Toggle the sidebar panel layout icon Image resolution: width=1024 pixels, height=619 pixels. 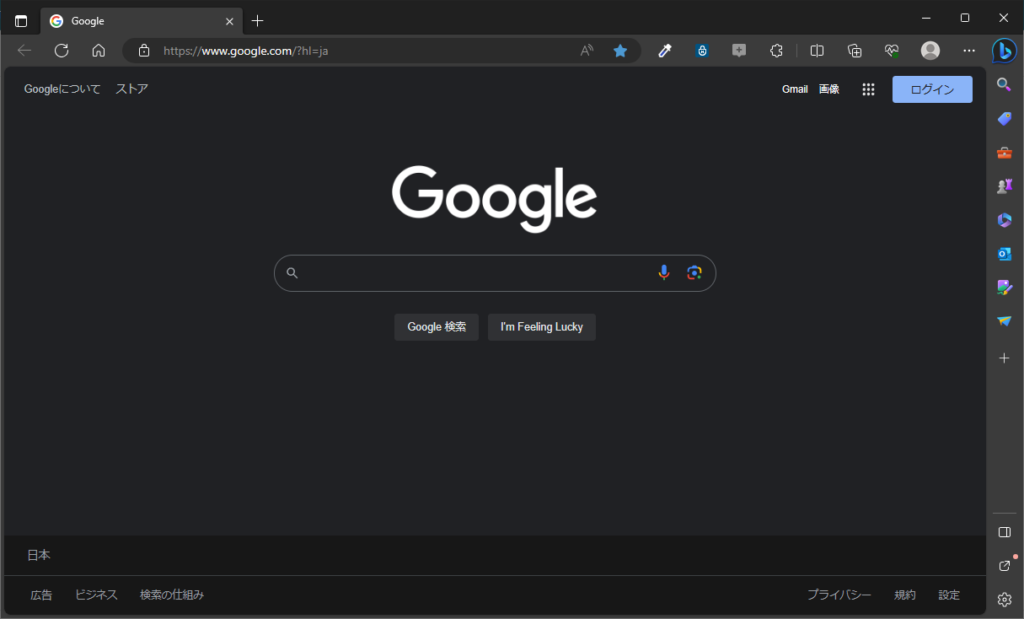1004,532
